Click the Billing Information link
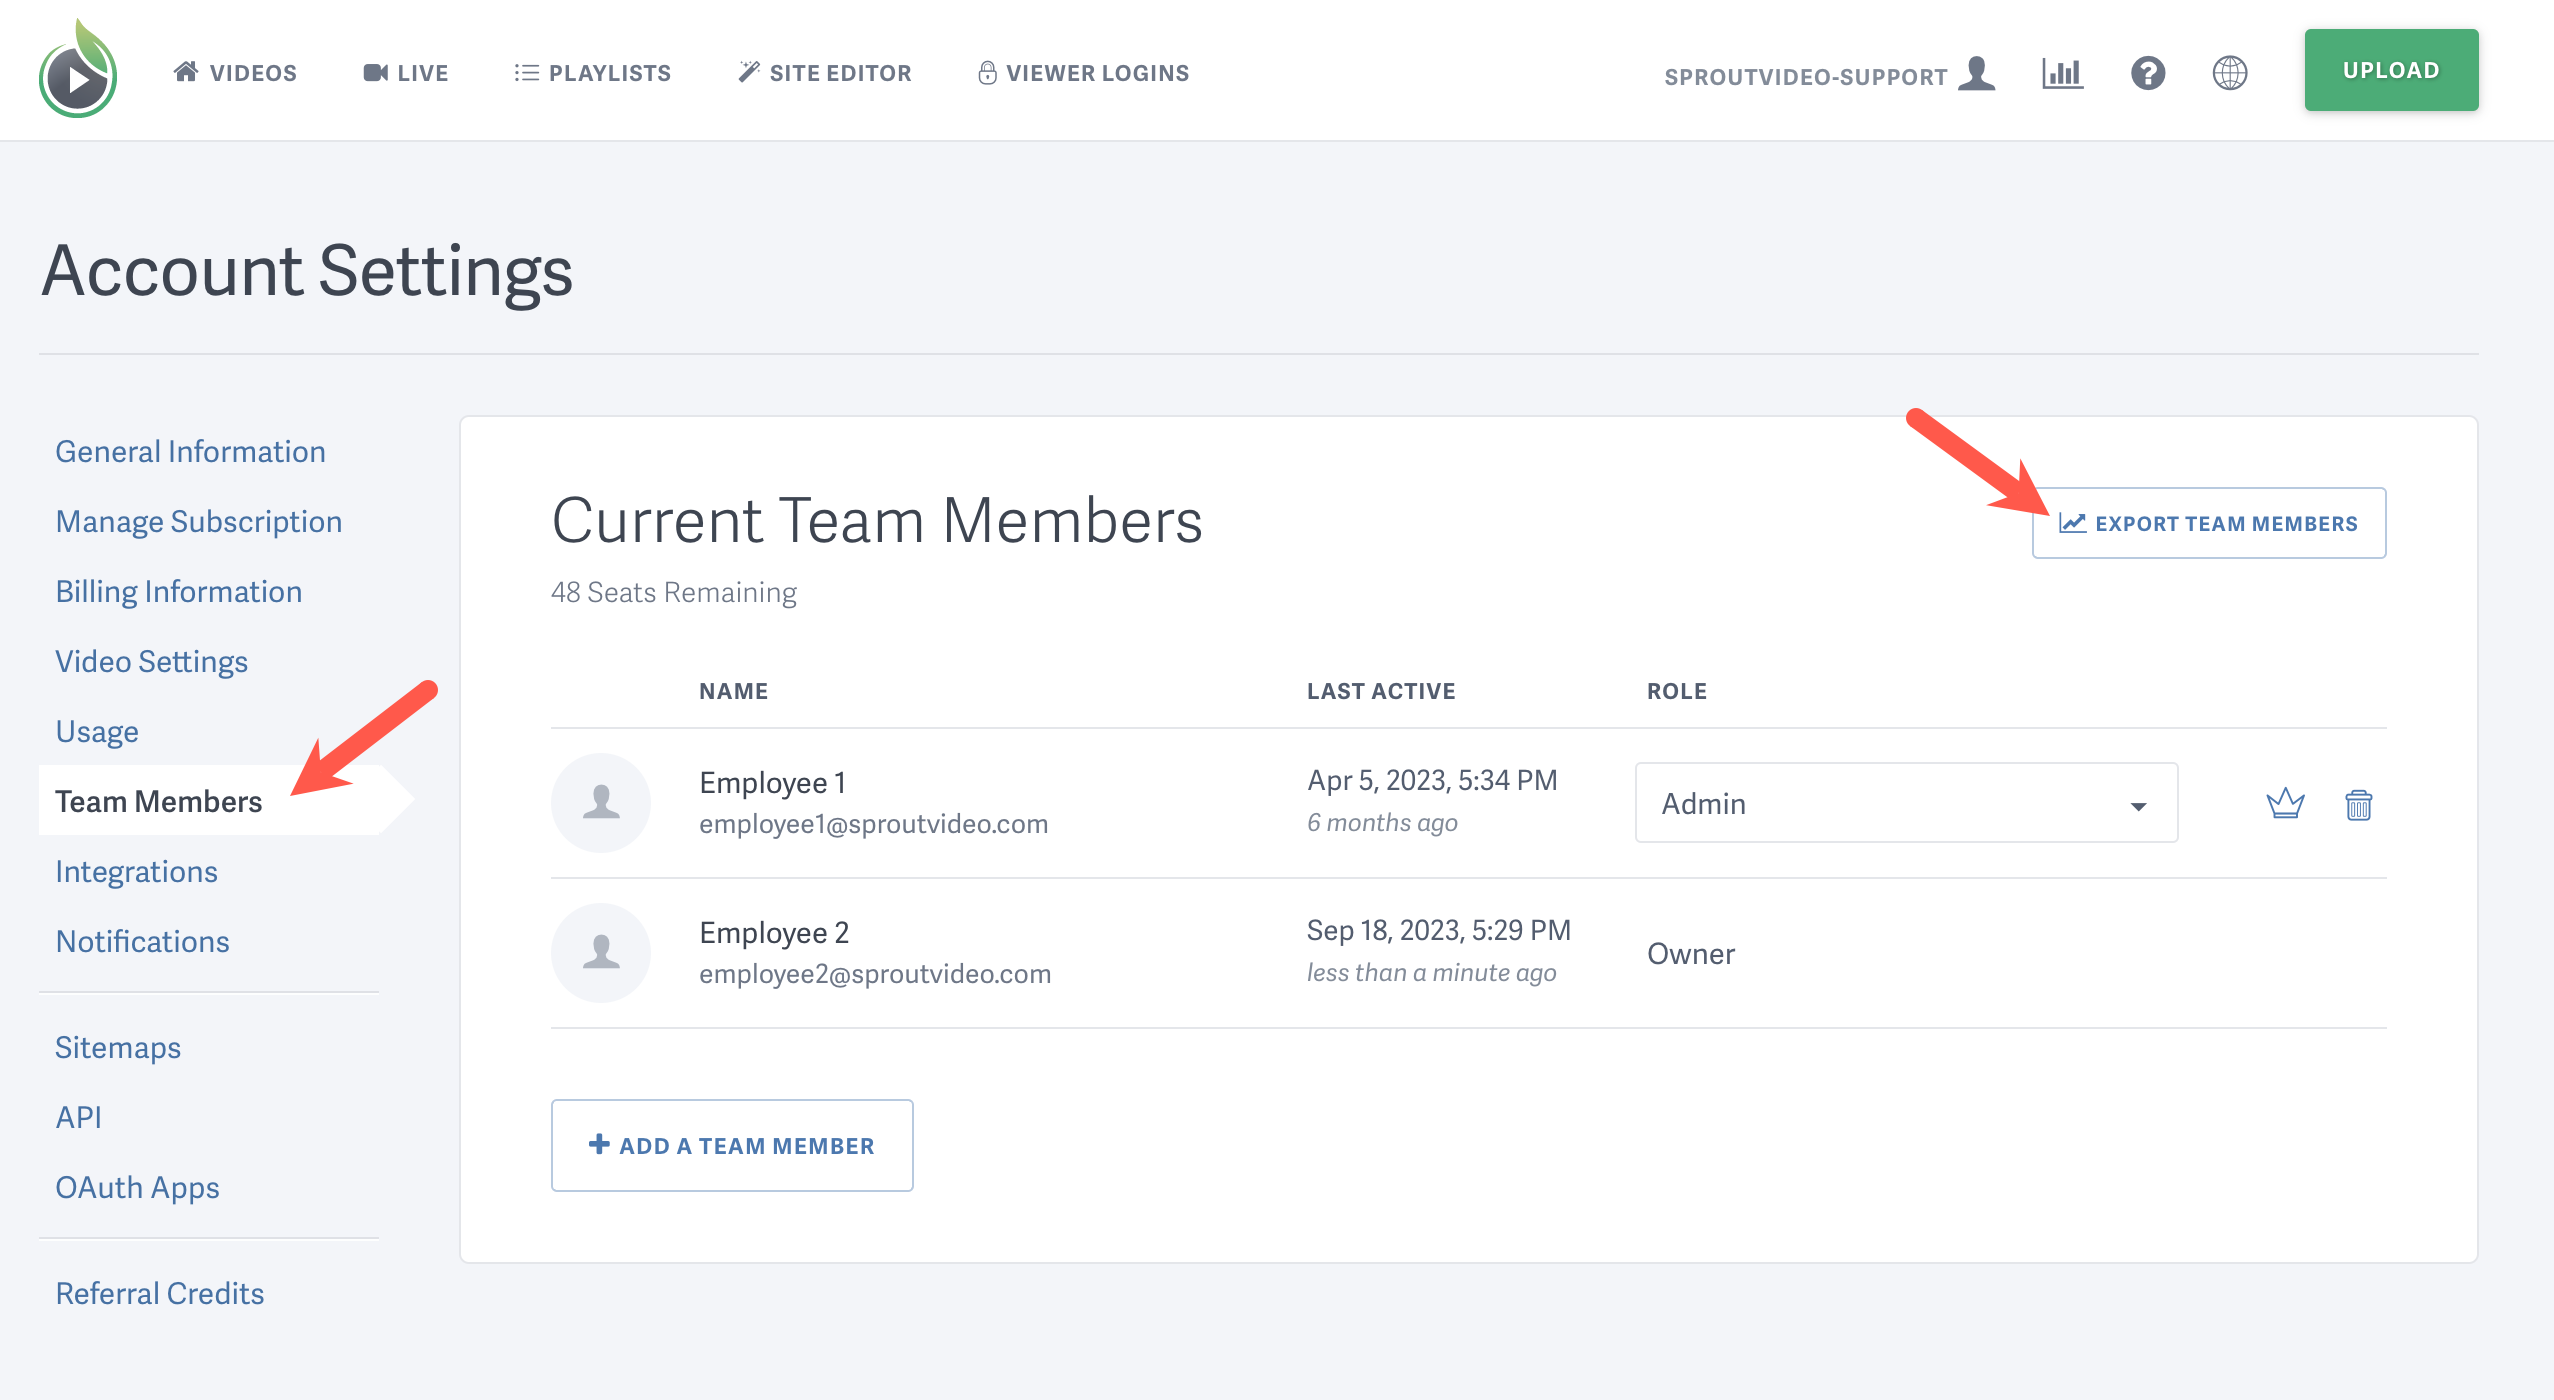The width and height of the screenshot is (2554, 1400). coord(178,591)
